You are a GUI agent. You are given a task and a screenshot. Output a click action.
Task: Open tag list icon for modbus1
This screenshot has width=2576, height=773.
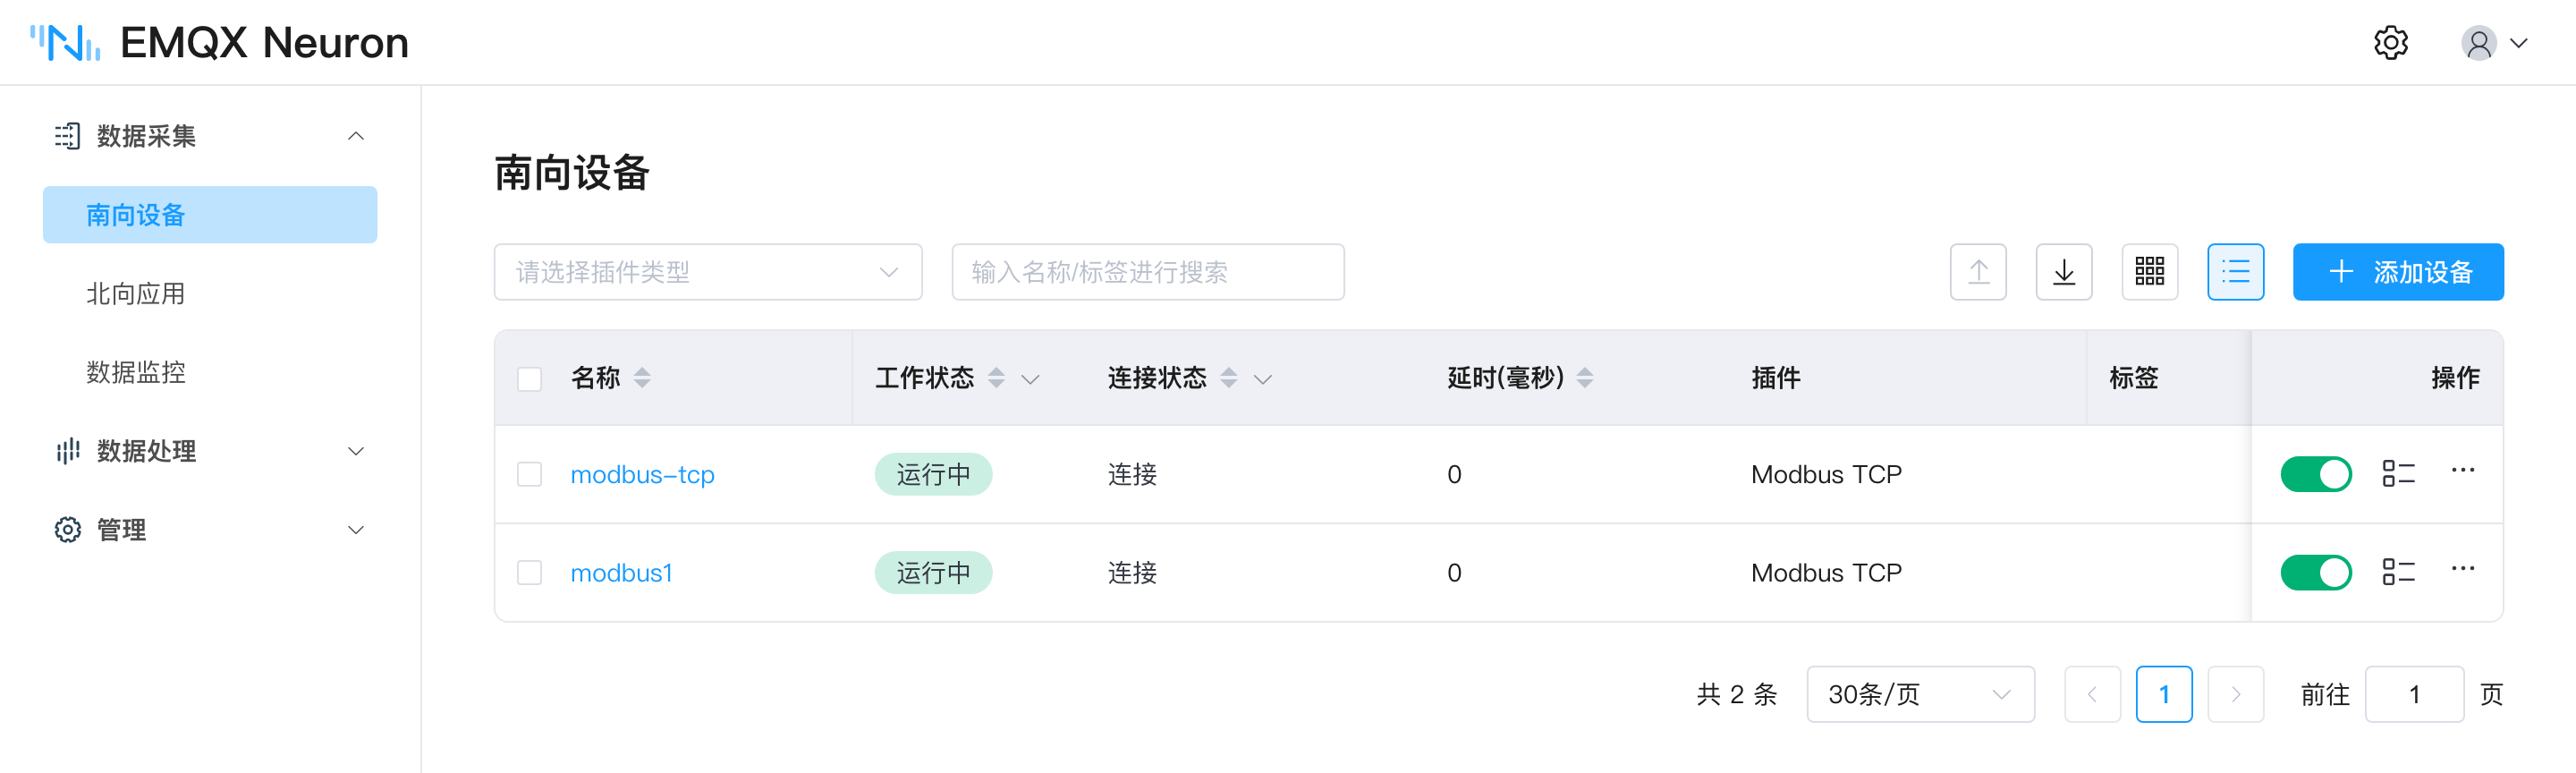tap(2398, 572)
